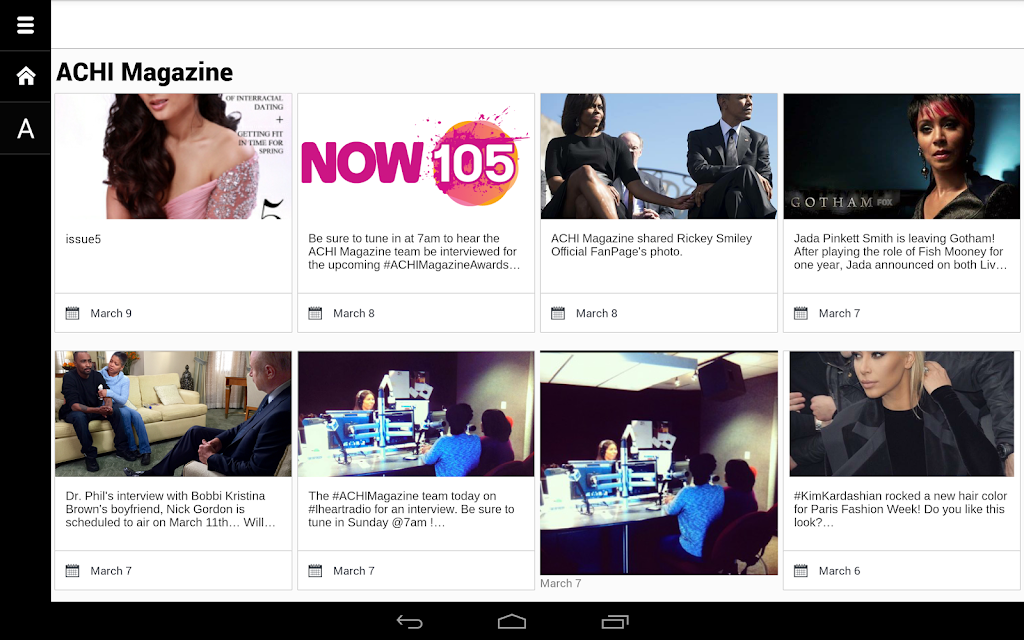Screen dimensions: 1024x640
Task: Click calendar icon on Jada Pinkett Smith card
Action: (x=801, y=313)
